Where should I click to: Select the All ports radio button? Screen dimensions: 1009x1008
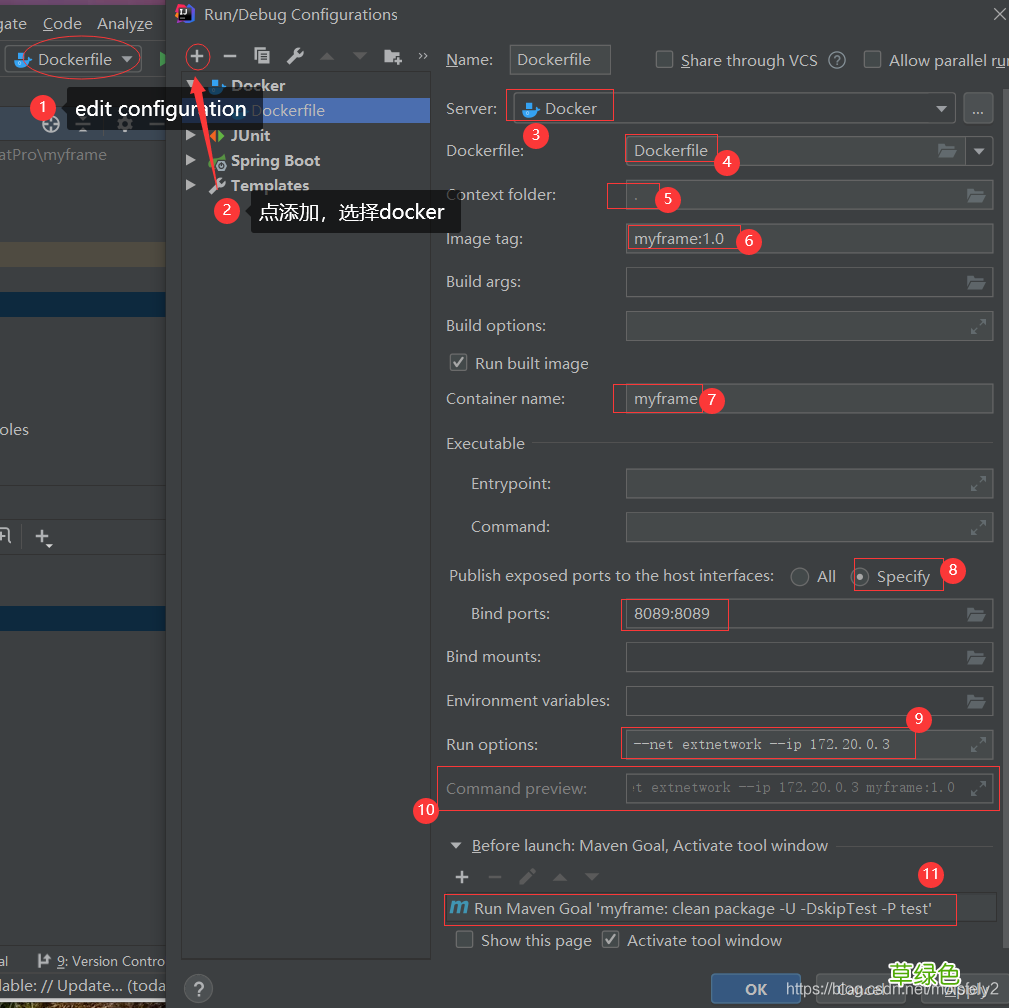800,577
